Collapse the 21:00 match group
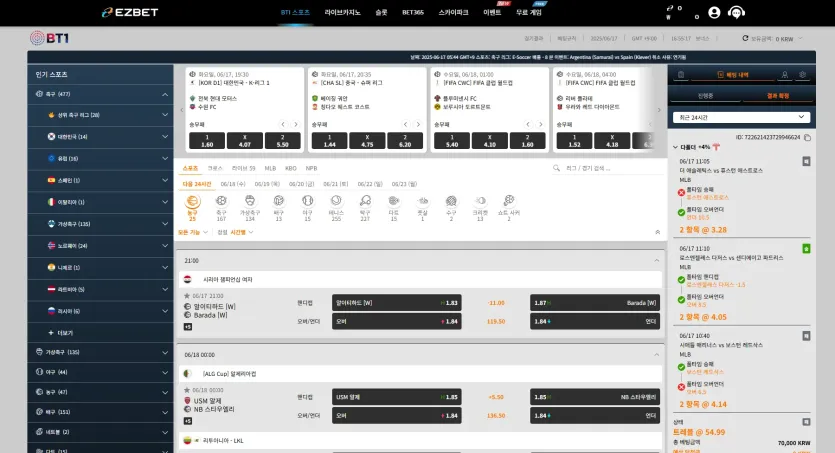Viewport: 835px width, 453px height. (657, 260)
